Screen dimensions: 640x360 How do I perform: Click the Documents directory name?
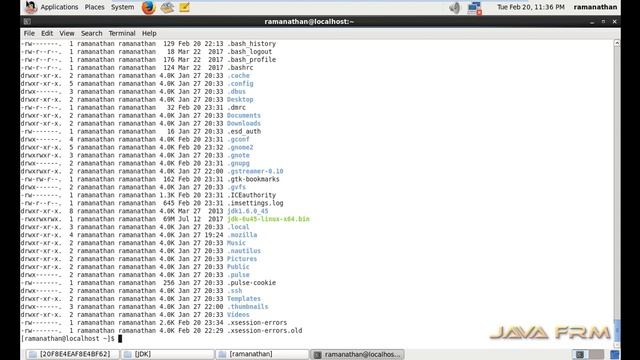(x=244, y=116)
